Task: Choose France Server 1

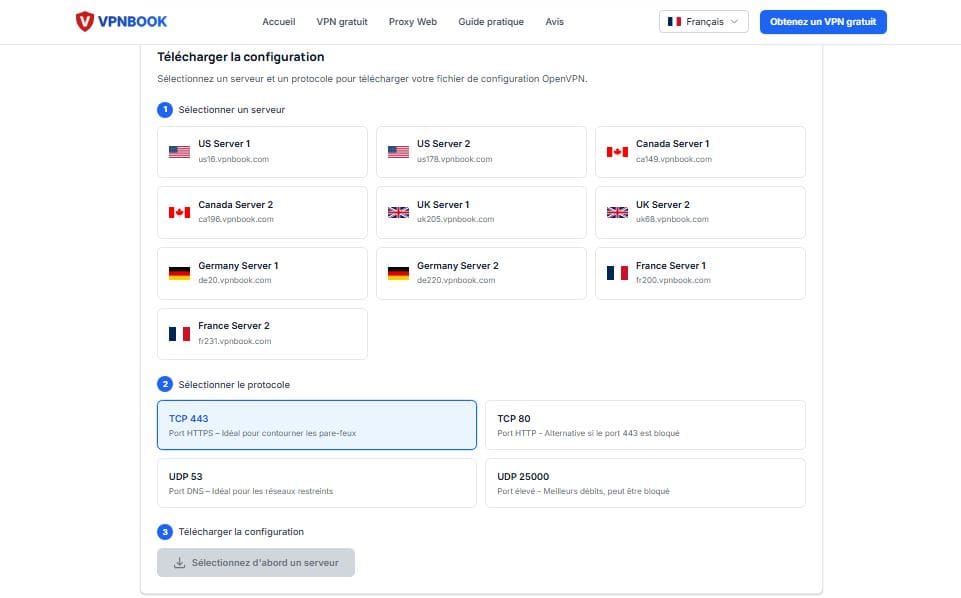Action: [701, 273]
